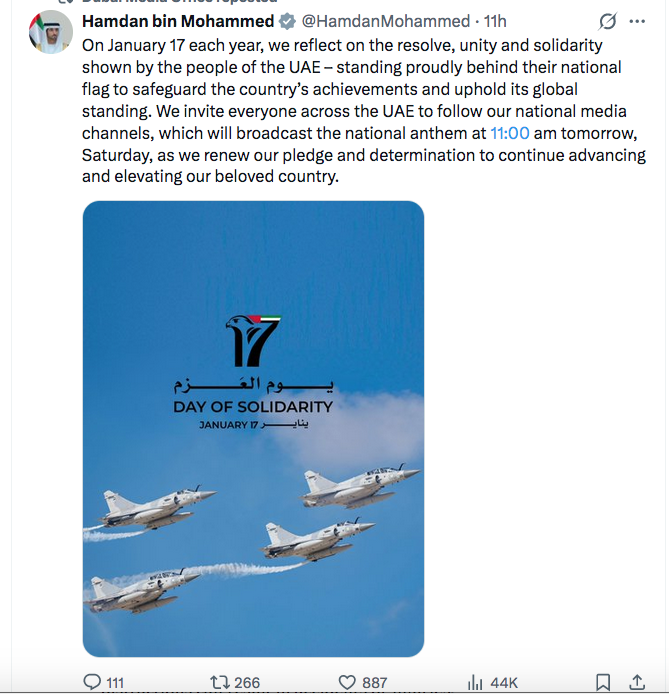Click the repost icon

[x=219, y=682]
